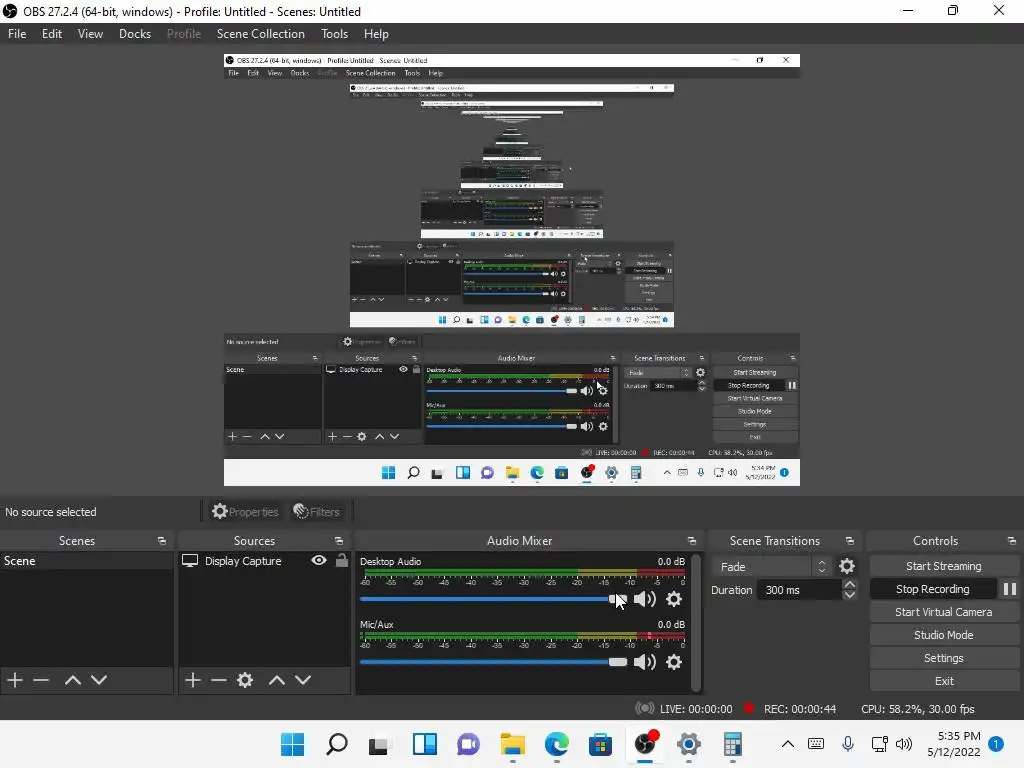Move source up arrow in Sources panel

click(x=277, y=680)
